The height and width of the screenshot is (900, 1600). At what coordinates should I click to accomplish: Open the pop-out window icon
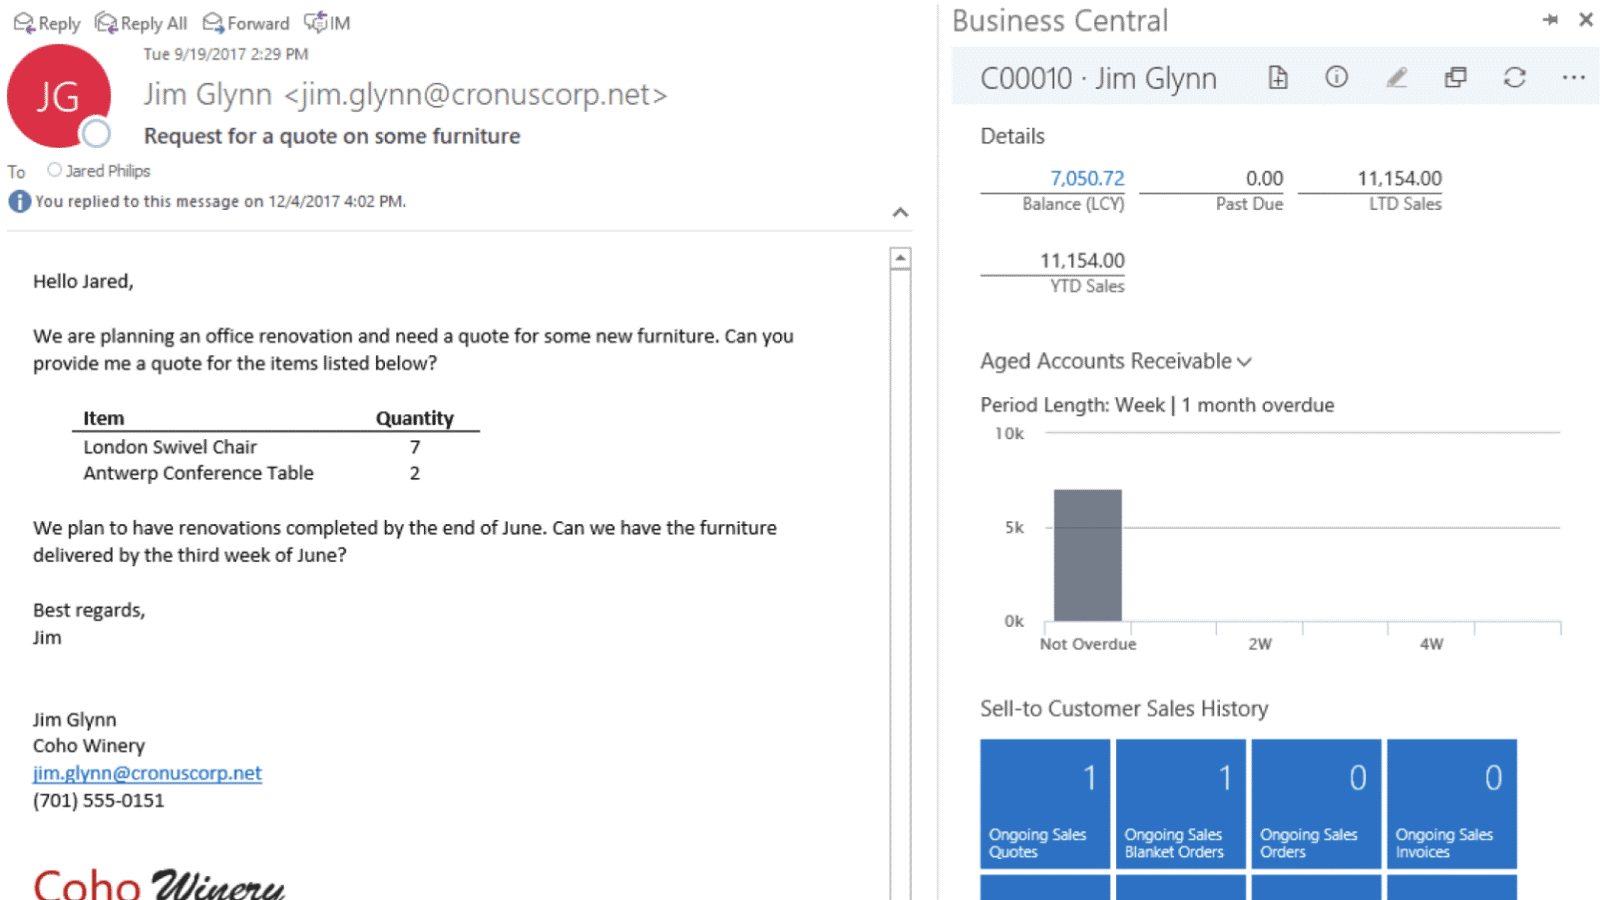(x=1455, y=78)
